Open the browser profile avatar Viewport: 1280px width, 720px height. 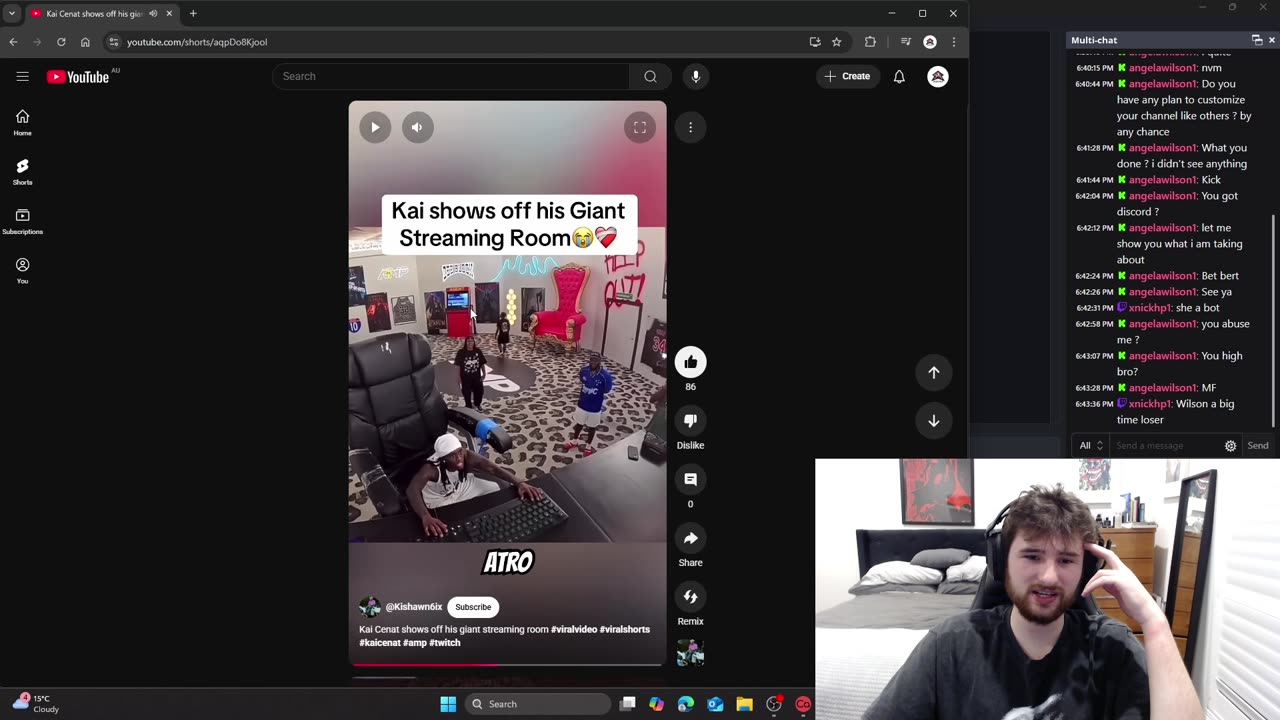[x=930, y=42]
